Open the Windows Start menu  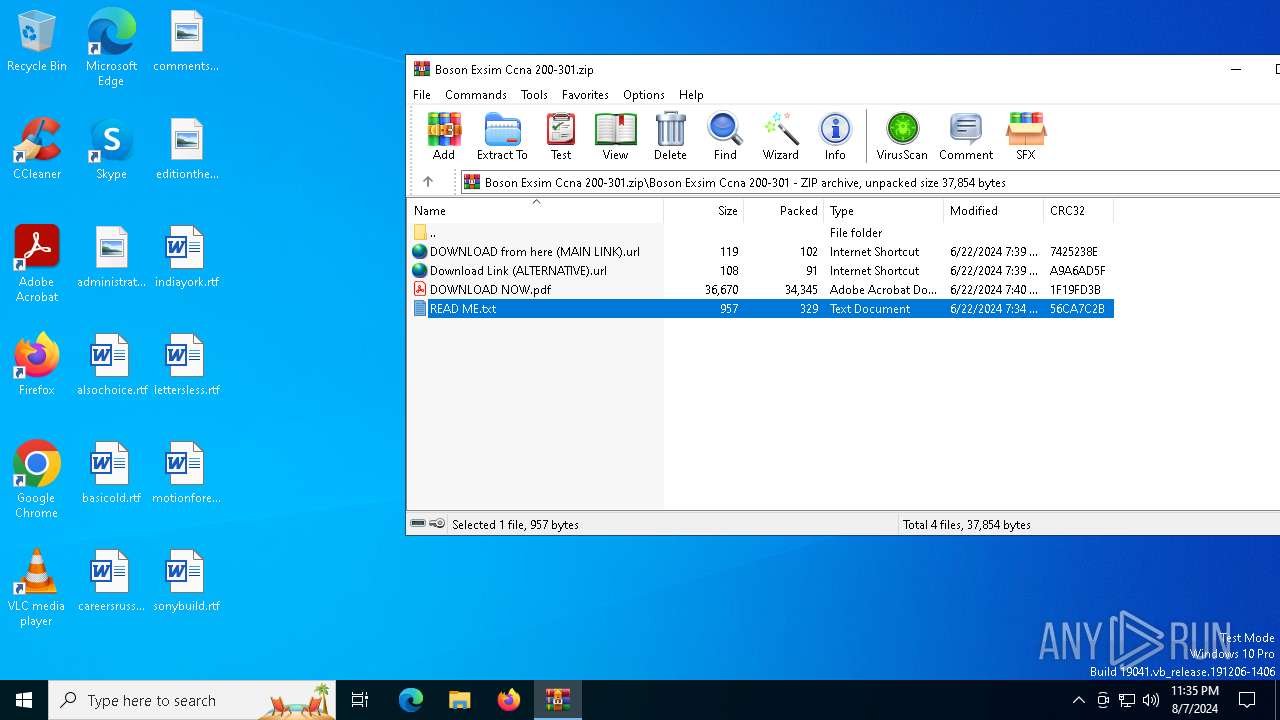[x=24, y=700]
